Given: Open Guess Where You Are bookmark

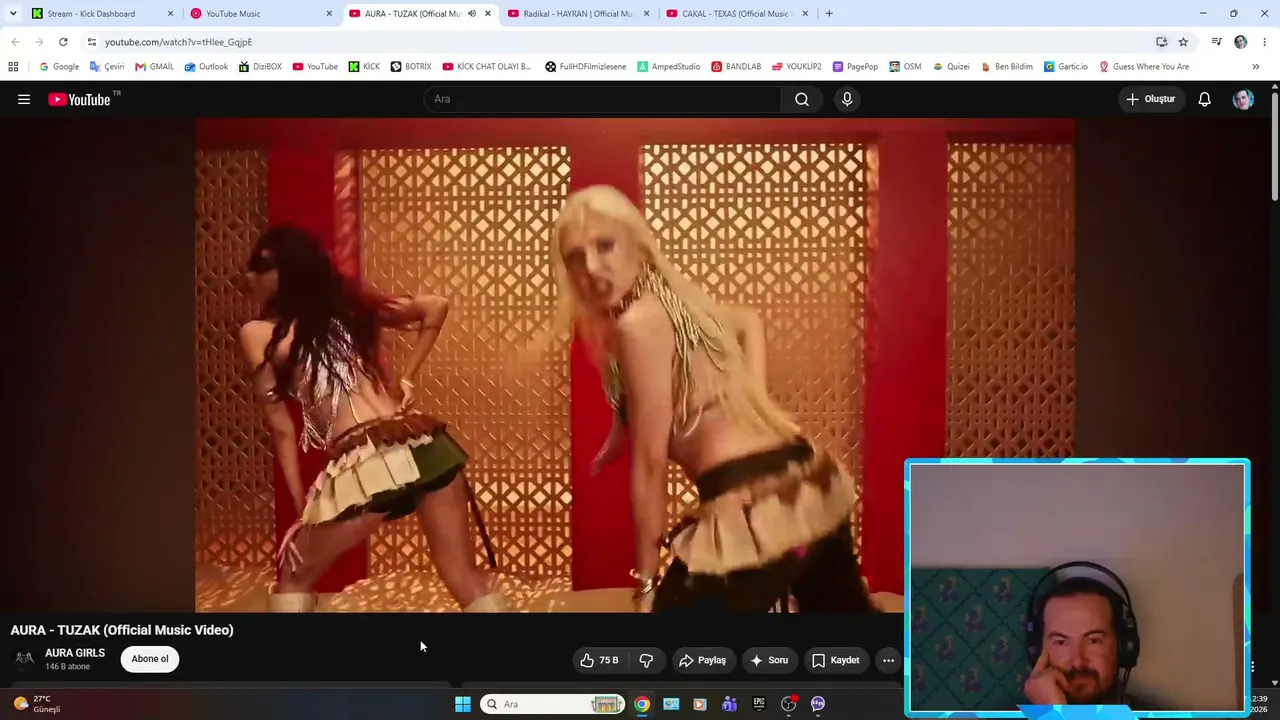Looking at the screenshot, I should tap(1144, 67).
